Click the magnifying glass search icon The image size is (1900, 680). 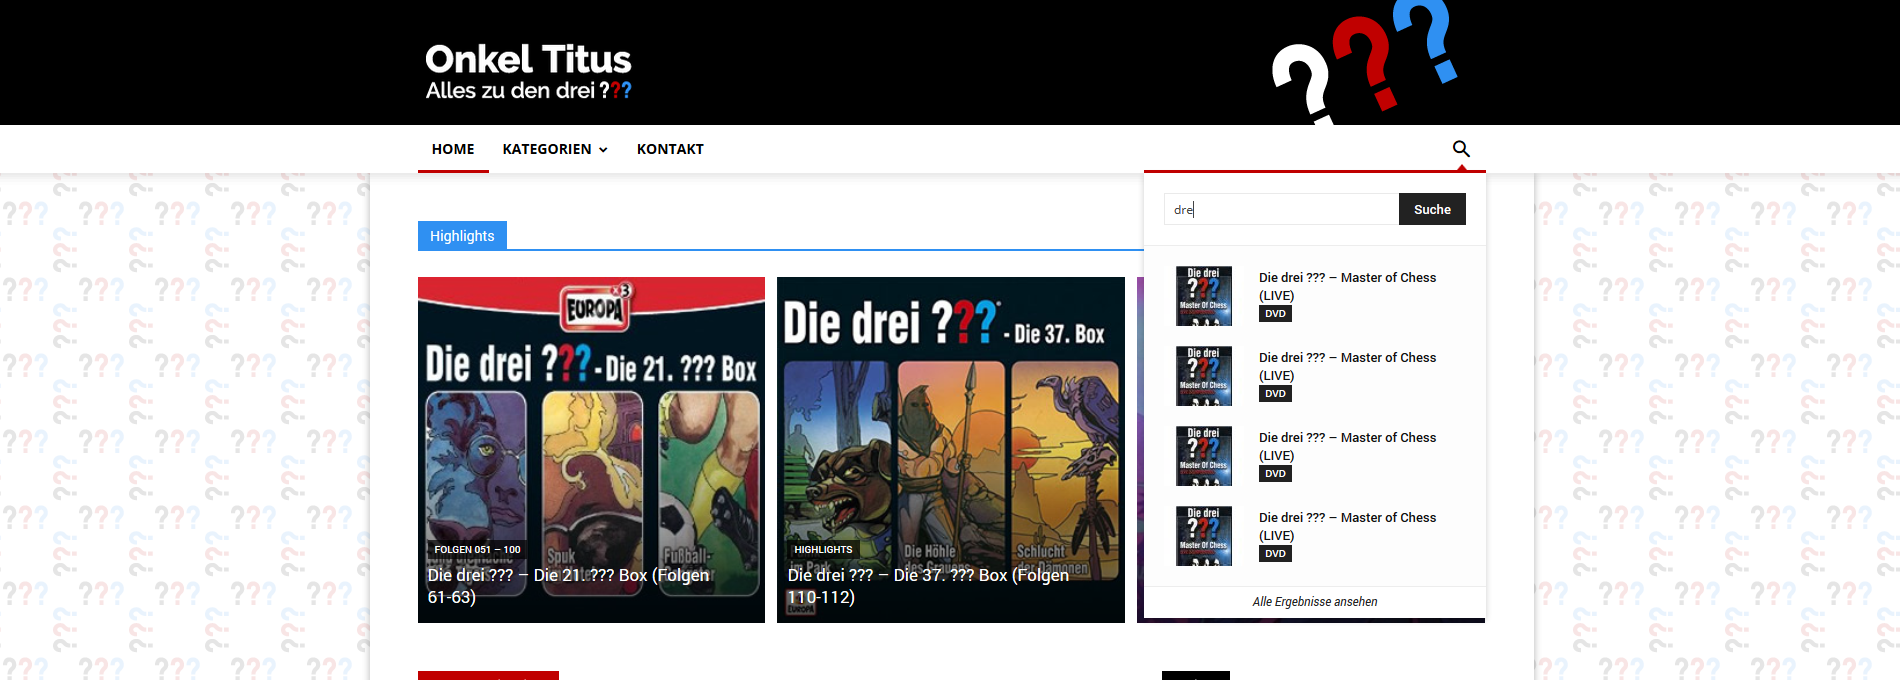[1461, 149]
